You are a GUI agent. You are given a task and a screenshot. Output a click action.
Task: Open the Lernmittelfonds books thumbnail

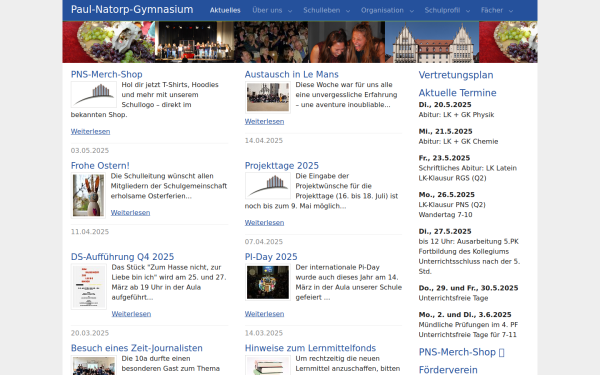point(268,365)
